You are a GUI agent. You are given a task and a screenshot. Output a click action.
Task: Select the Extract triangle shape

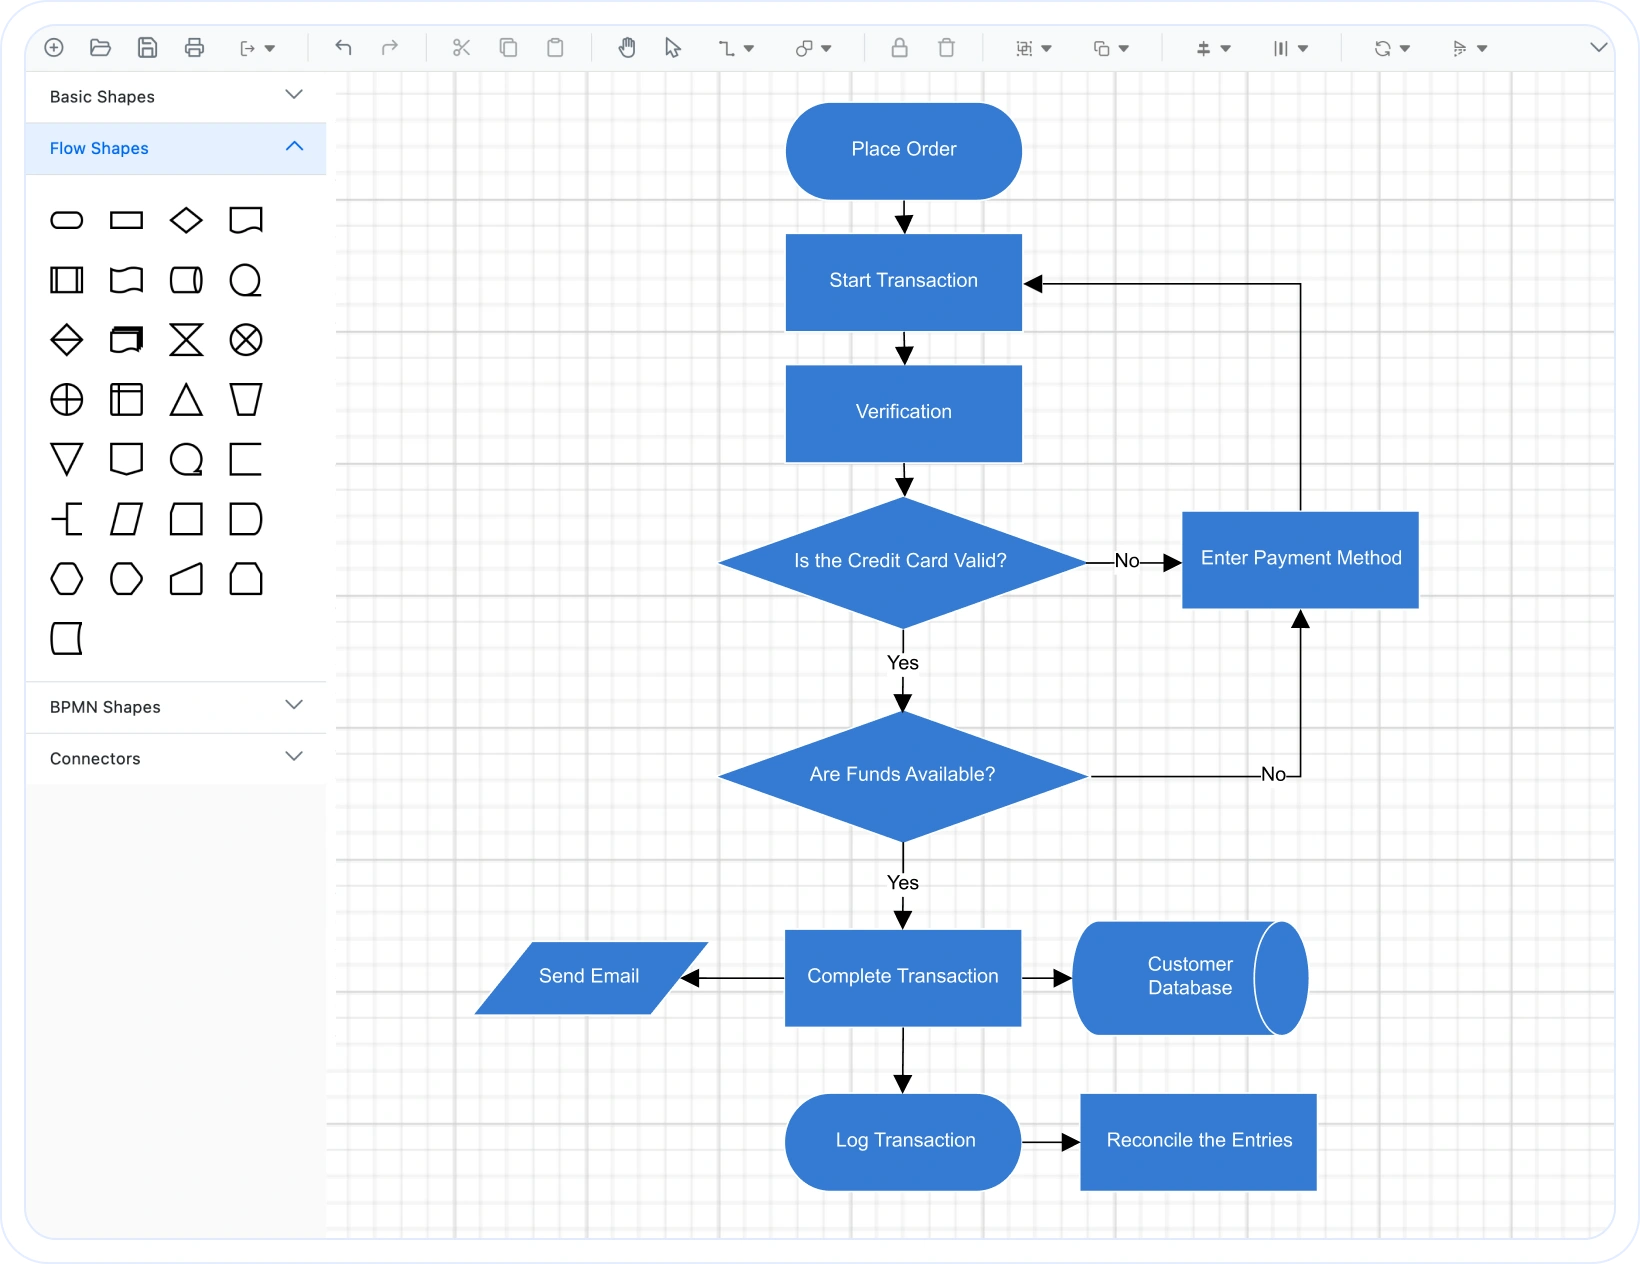pos(186,400)
